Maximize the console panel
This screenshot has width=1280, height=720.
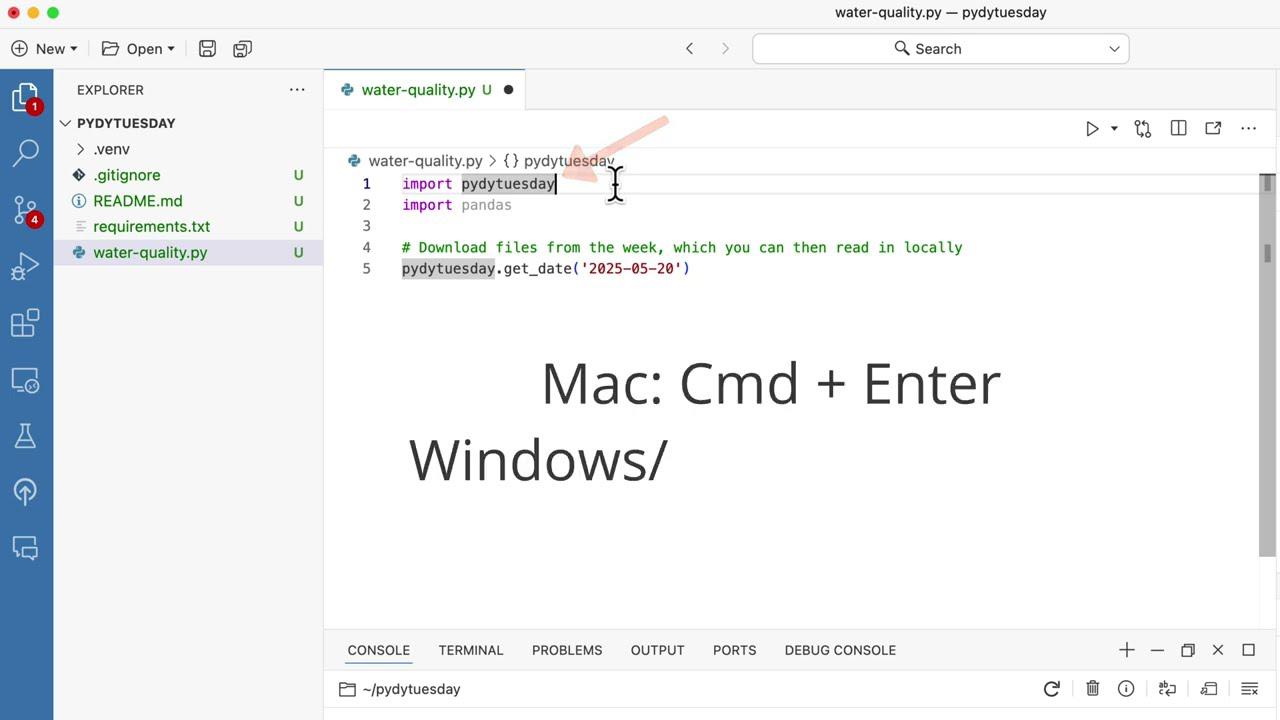pyautogui.click(x=1248, y=650)
